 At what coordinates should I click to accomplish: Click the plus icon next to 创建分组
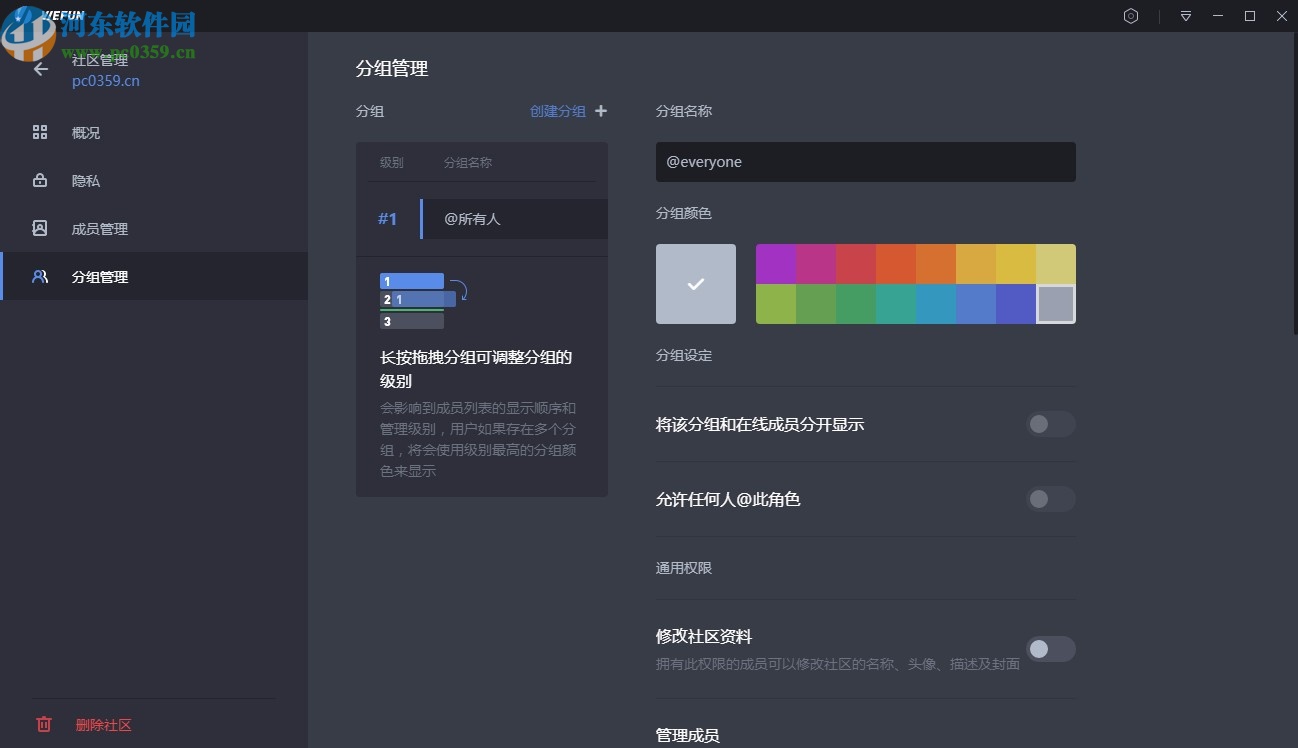coord(601,111)
